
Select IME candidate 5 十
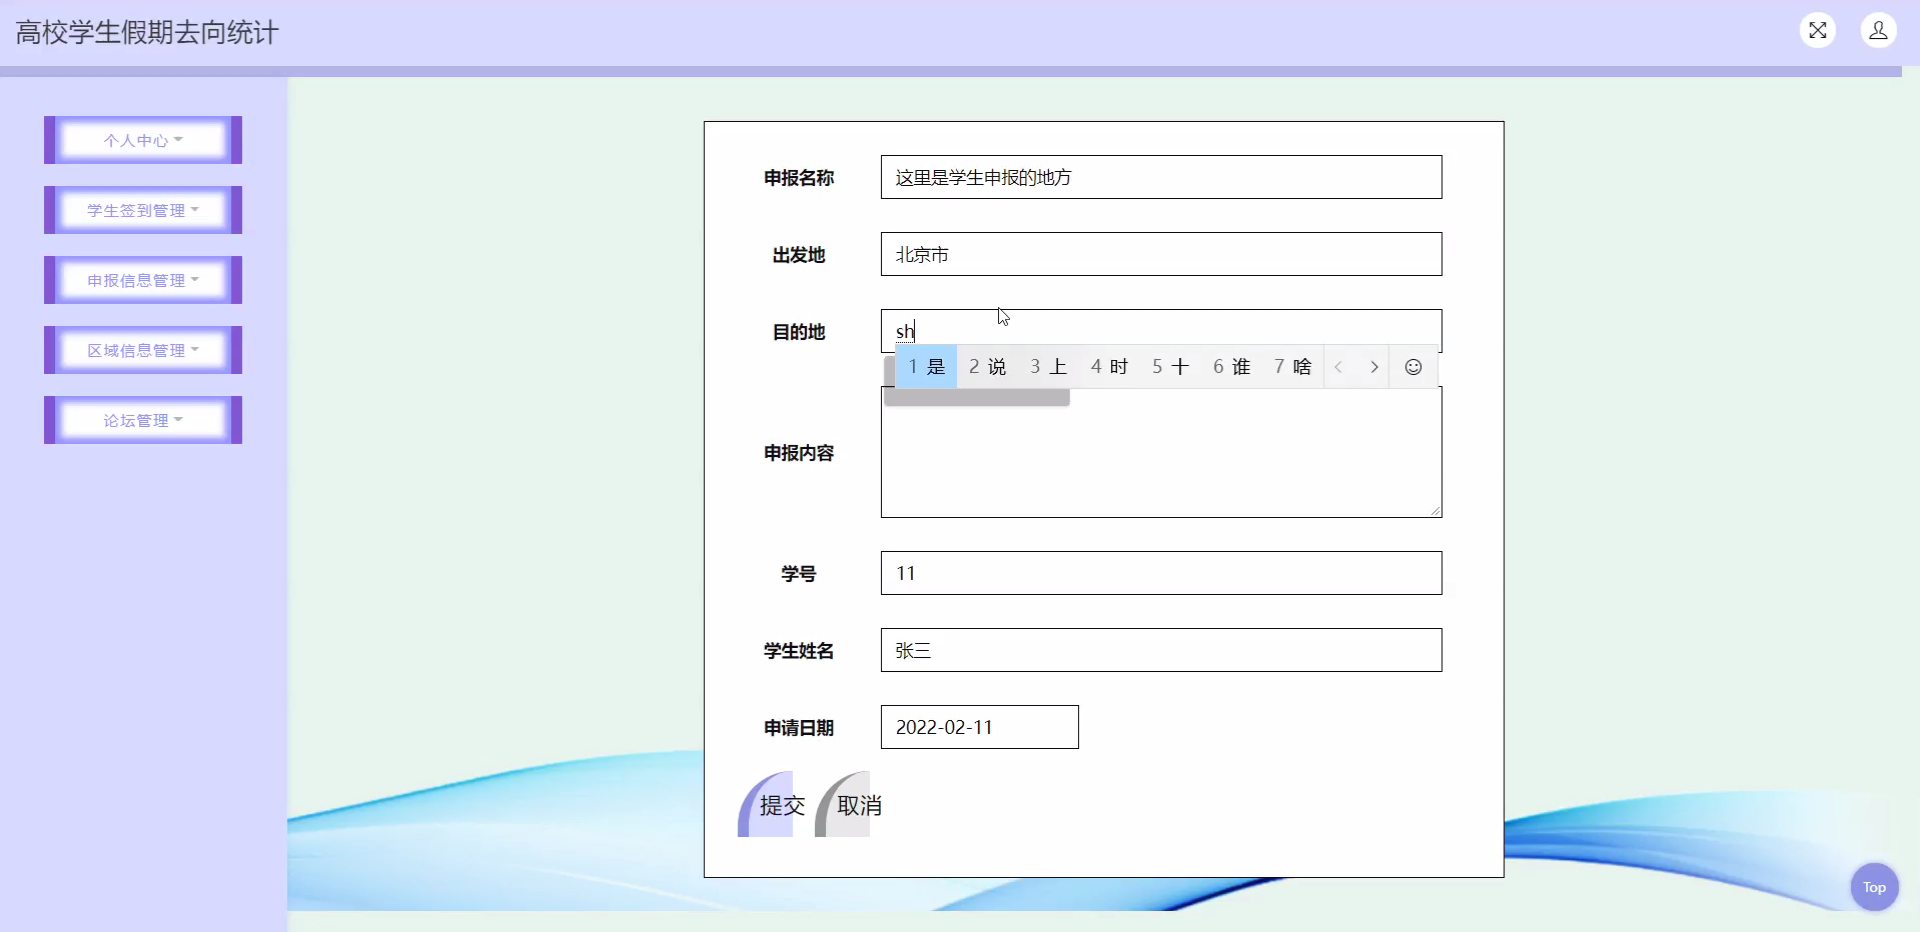[1171, 367]
